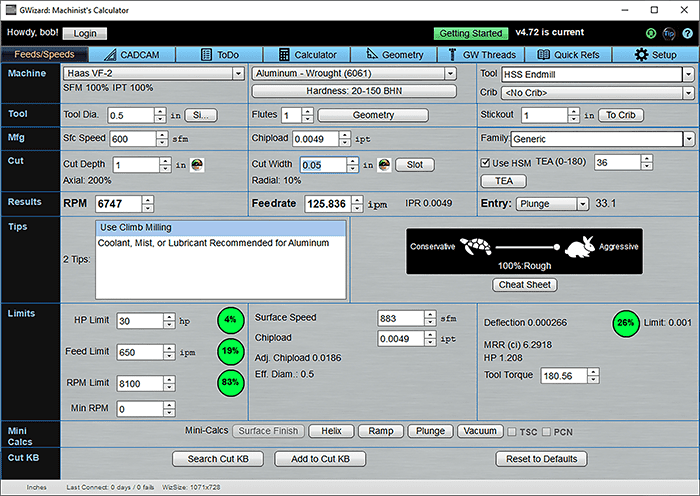
Task: Click the CADCAM tab triangle icon
Action: pyautogui.click(x=110, y=55)
